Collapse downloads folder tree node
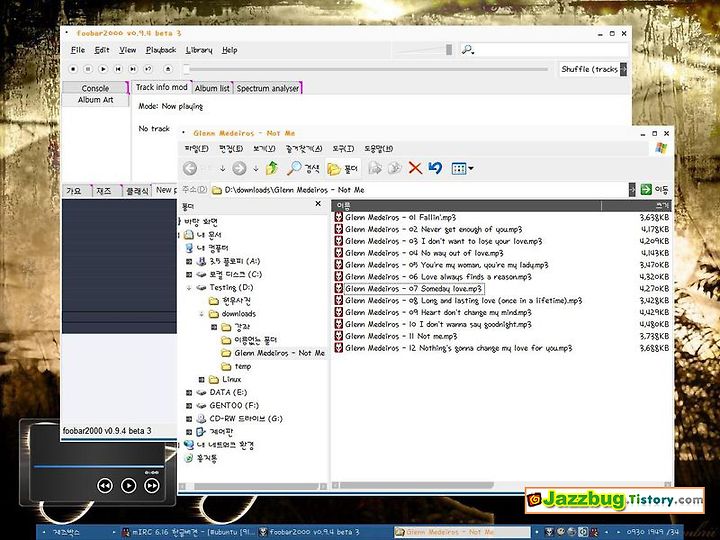Image resolution: width=720 pixels, height=540 pixels. 202,314
